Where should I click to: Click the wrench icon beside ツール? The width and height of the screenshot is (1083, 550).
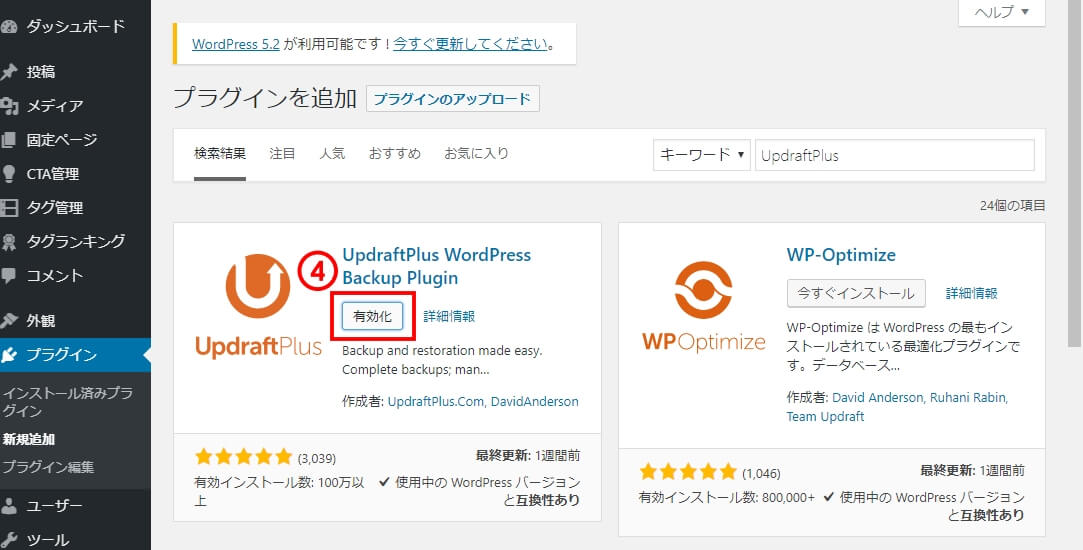8,540
